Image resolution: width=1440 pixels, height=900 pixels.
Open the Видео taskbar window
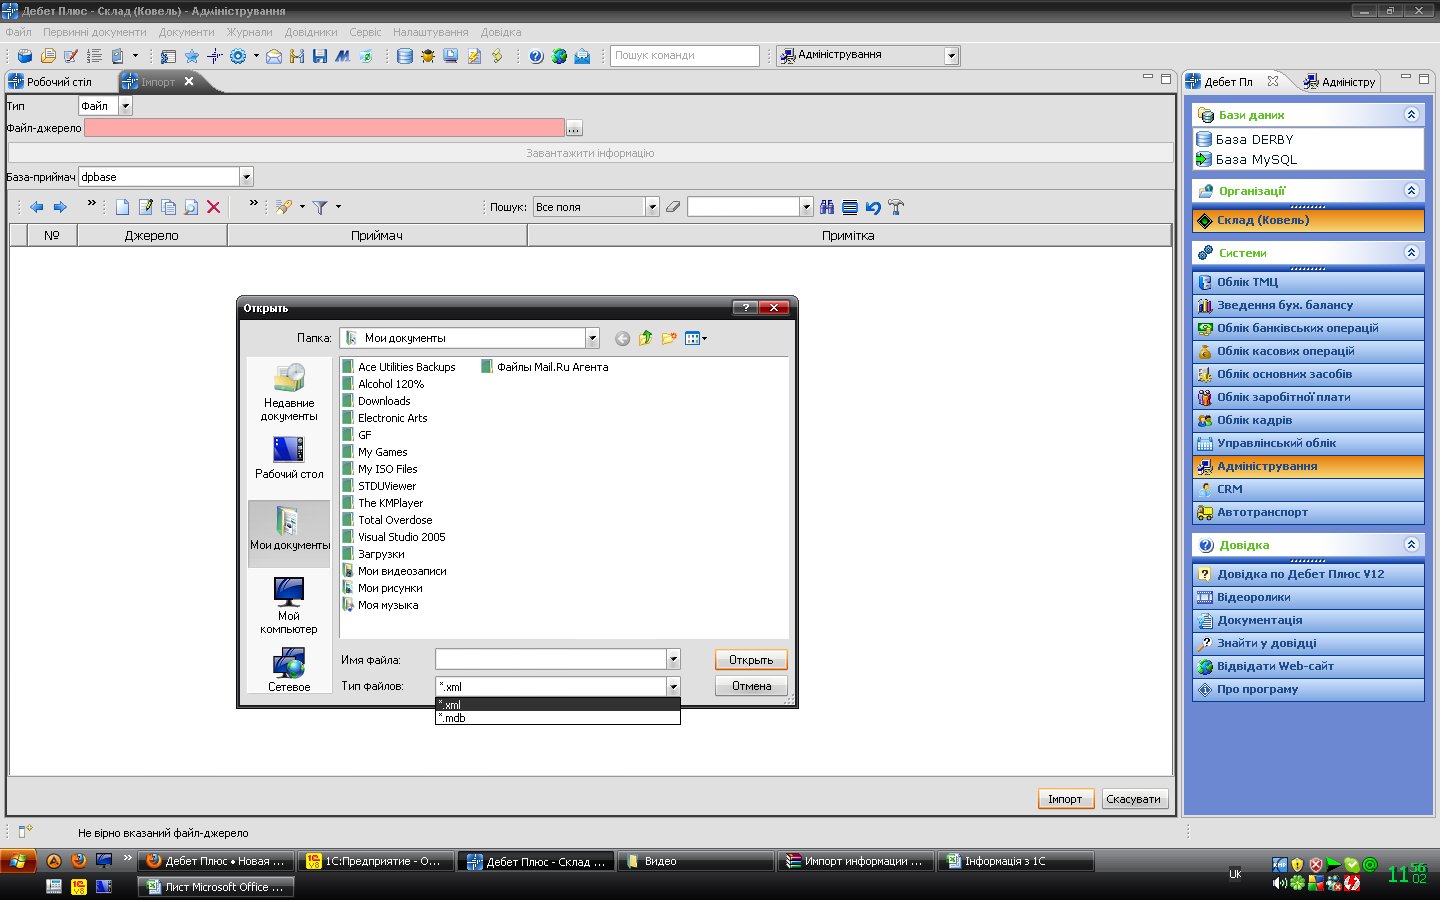click(x=696, y=861)
